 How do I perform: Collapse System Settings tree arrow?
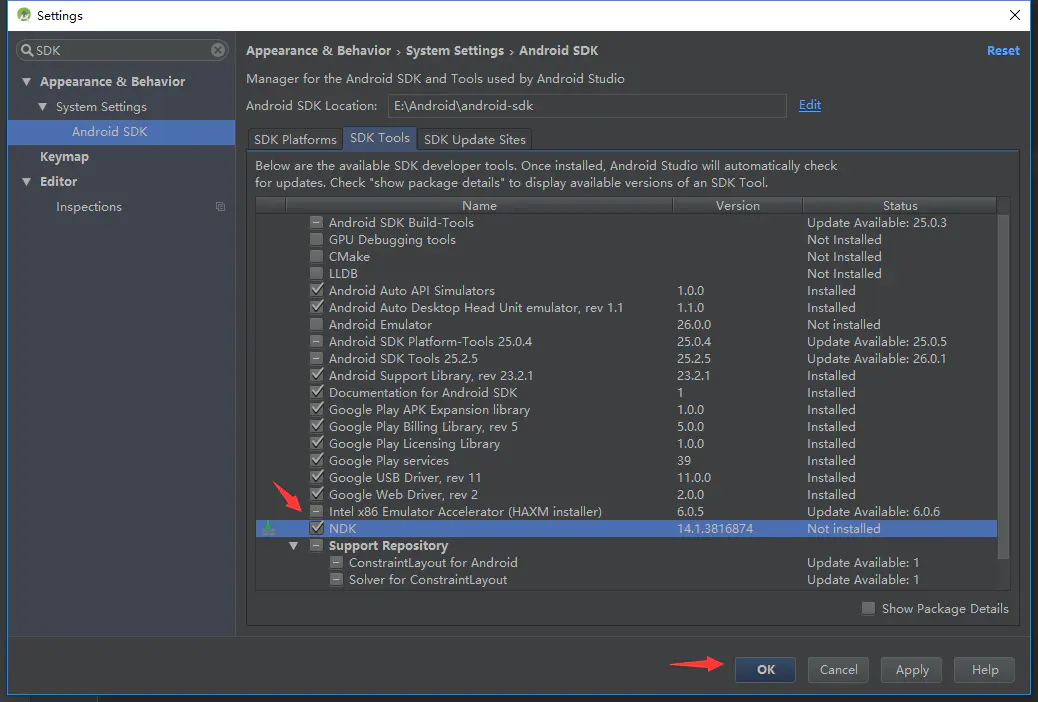click(x=42, y=107)
